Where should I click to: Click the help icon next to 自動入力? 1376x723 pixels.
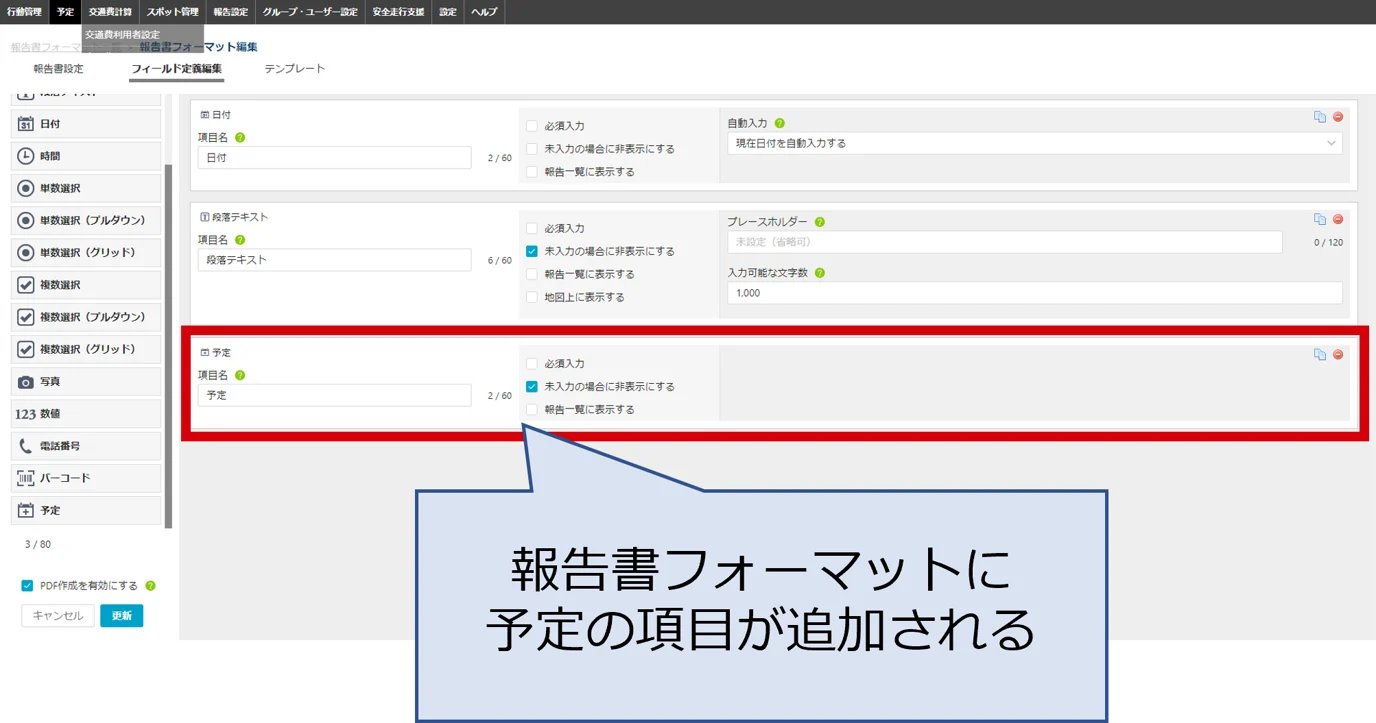[780, 123]
